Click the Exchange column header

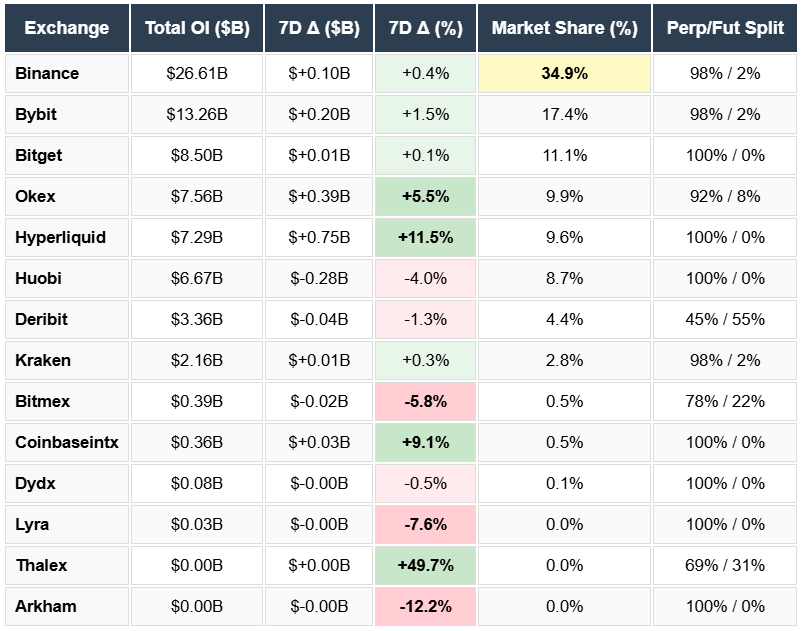click(66, 28)
